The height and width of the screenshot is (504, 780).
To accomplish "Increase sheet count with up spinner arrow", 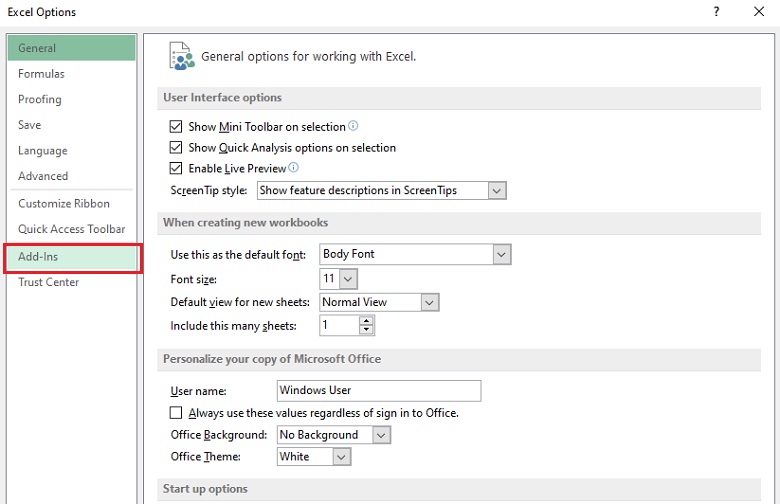I will (366, 321).
